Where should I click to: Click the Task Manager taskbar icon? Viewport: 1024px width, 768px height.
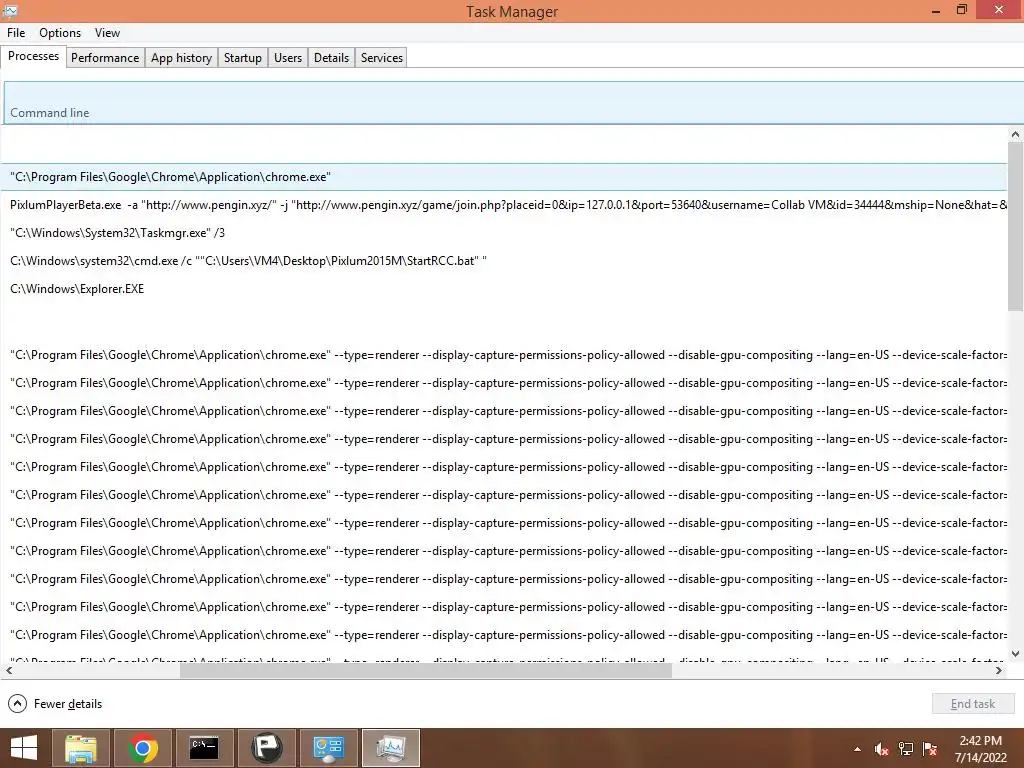(391, 748)
